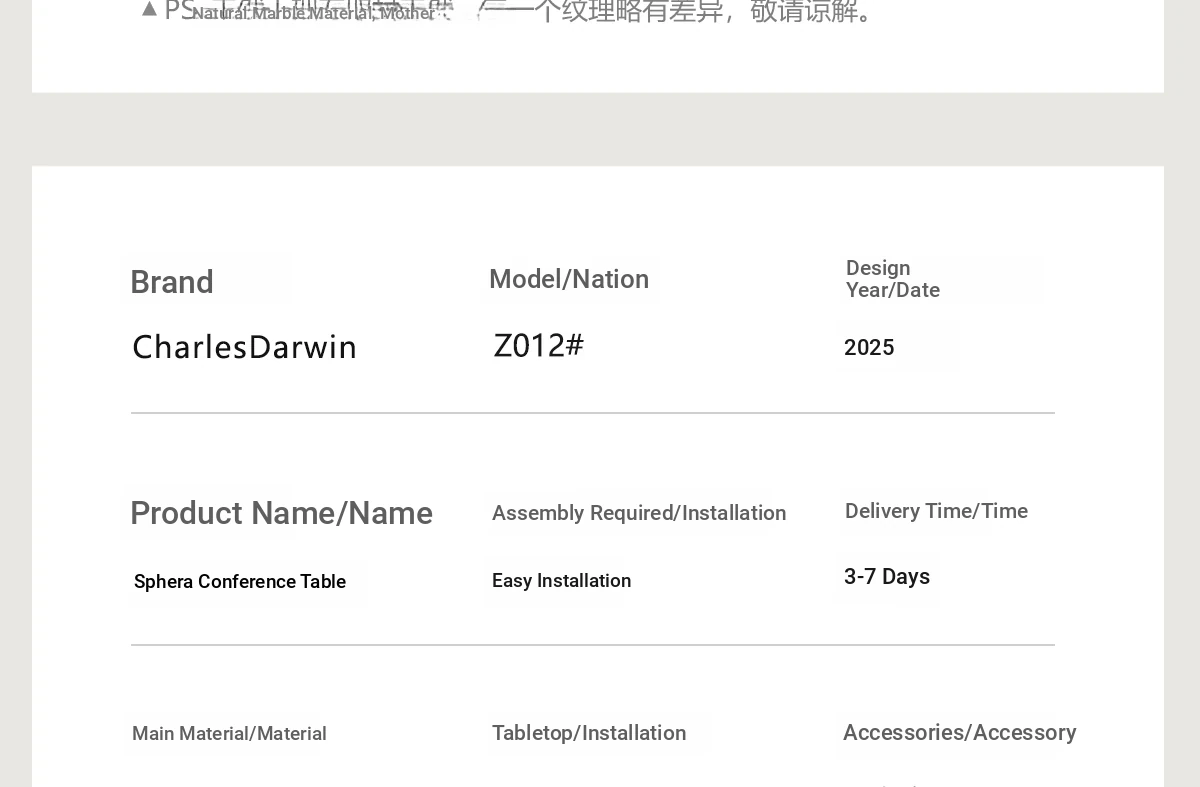Click the Brand heading
Image resolution: width=1200 pixels, height=787 pixels.
(x=172, y=283)
